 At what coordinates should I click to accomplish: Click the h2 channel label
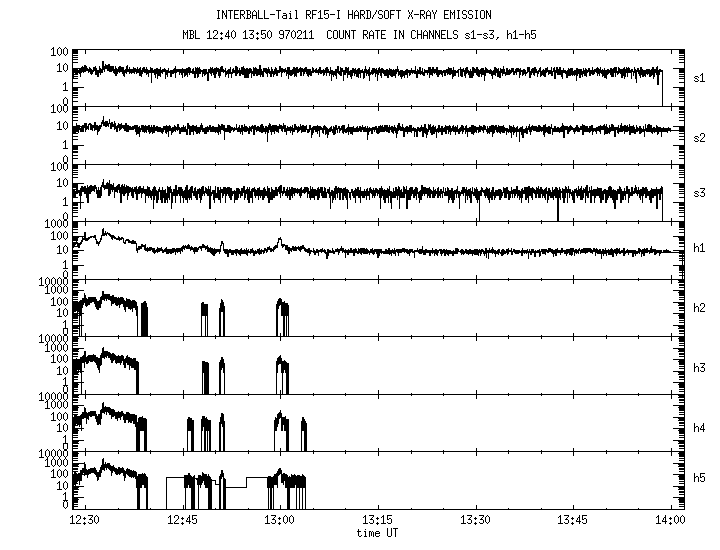(x=700, y=309)
